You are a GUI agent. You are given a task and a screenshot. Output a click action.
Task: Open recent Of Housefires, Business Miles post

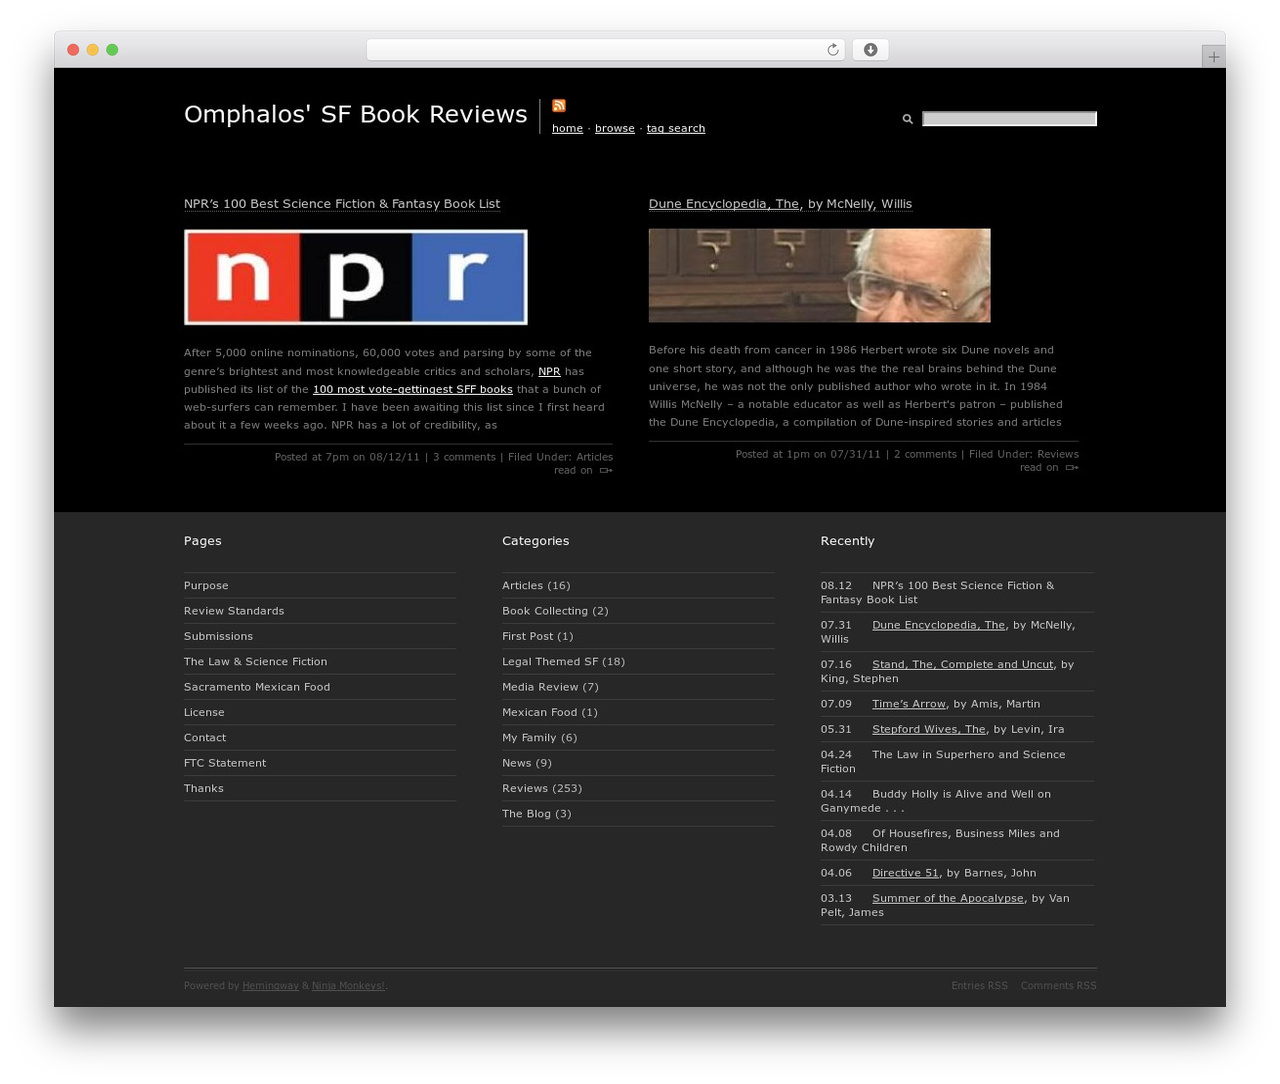tap(940, 840)
